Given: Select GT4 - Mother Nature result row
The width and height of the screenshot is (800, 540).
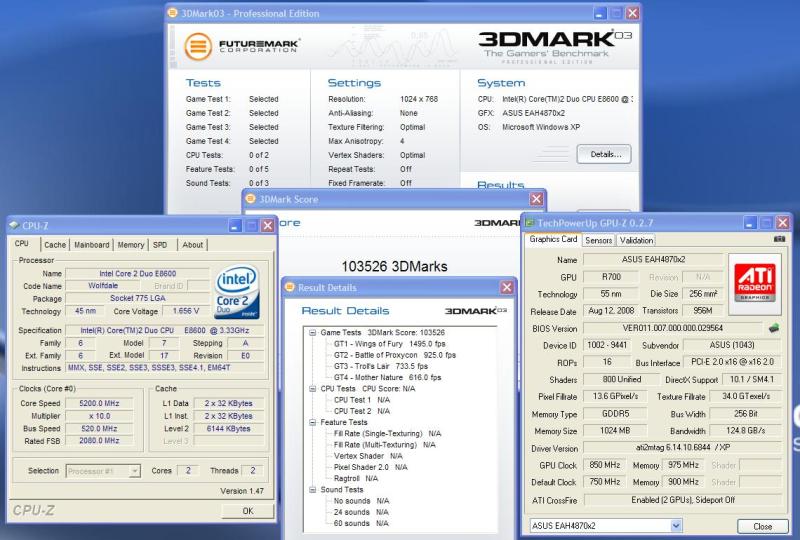Looking at the screenshot, I should coord(387,378).
